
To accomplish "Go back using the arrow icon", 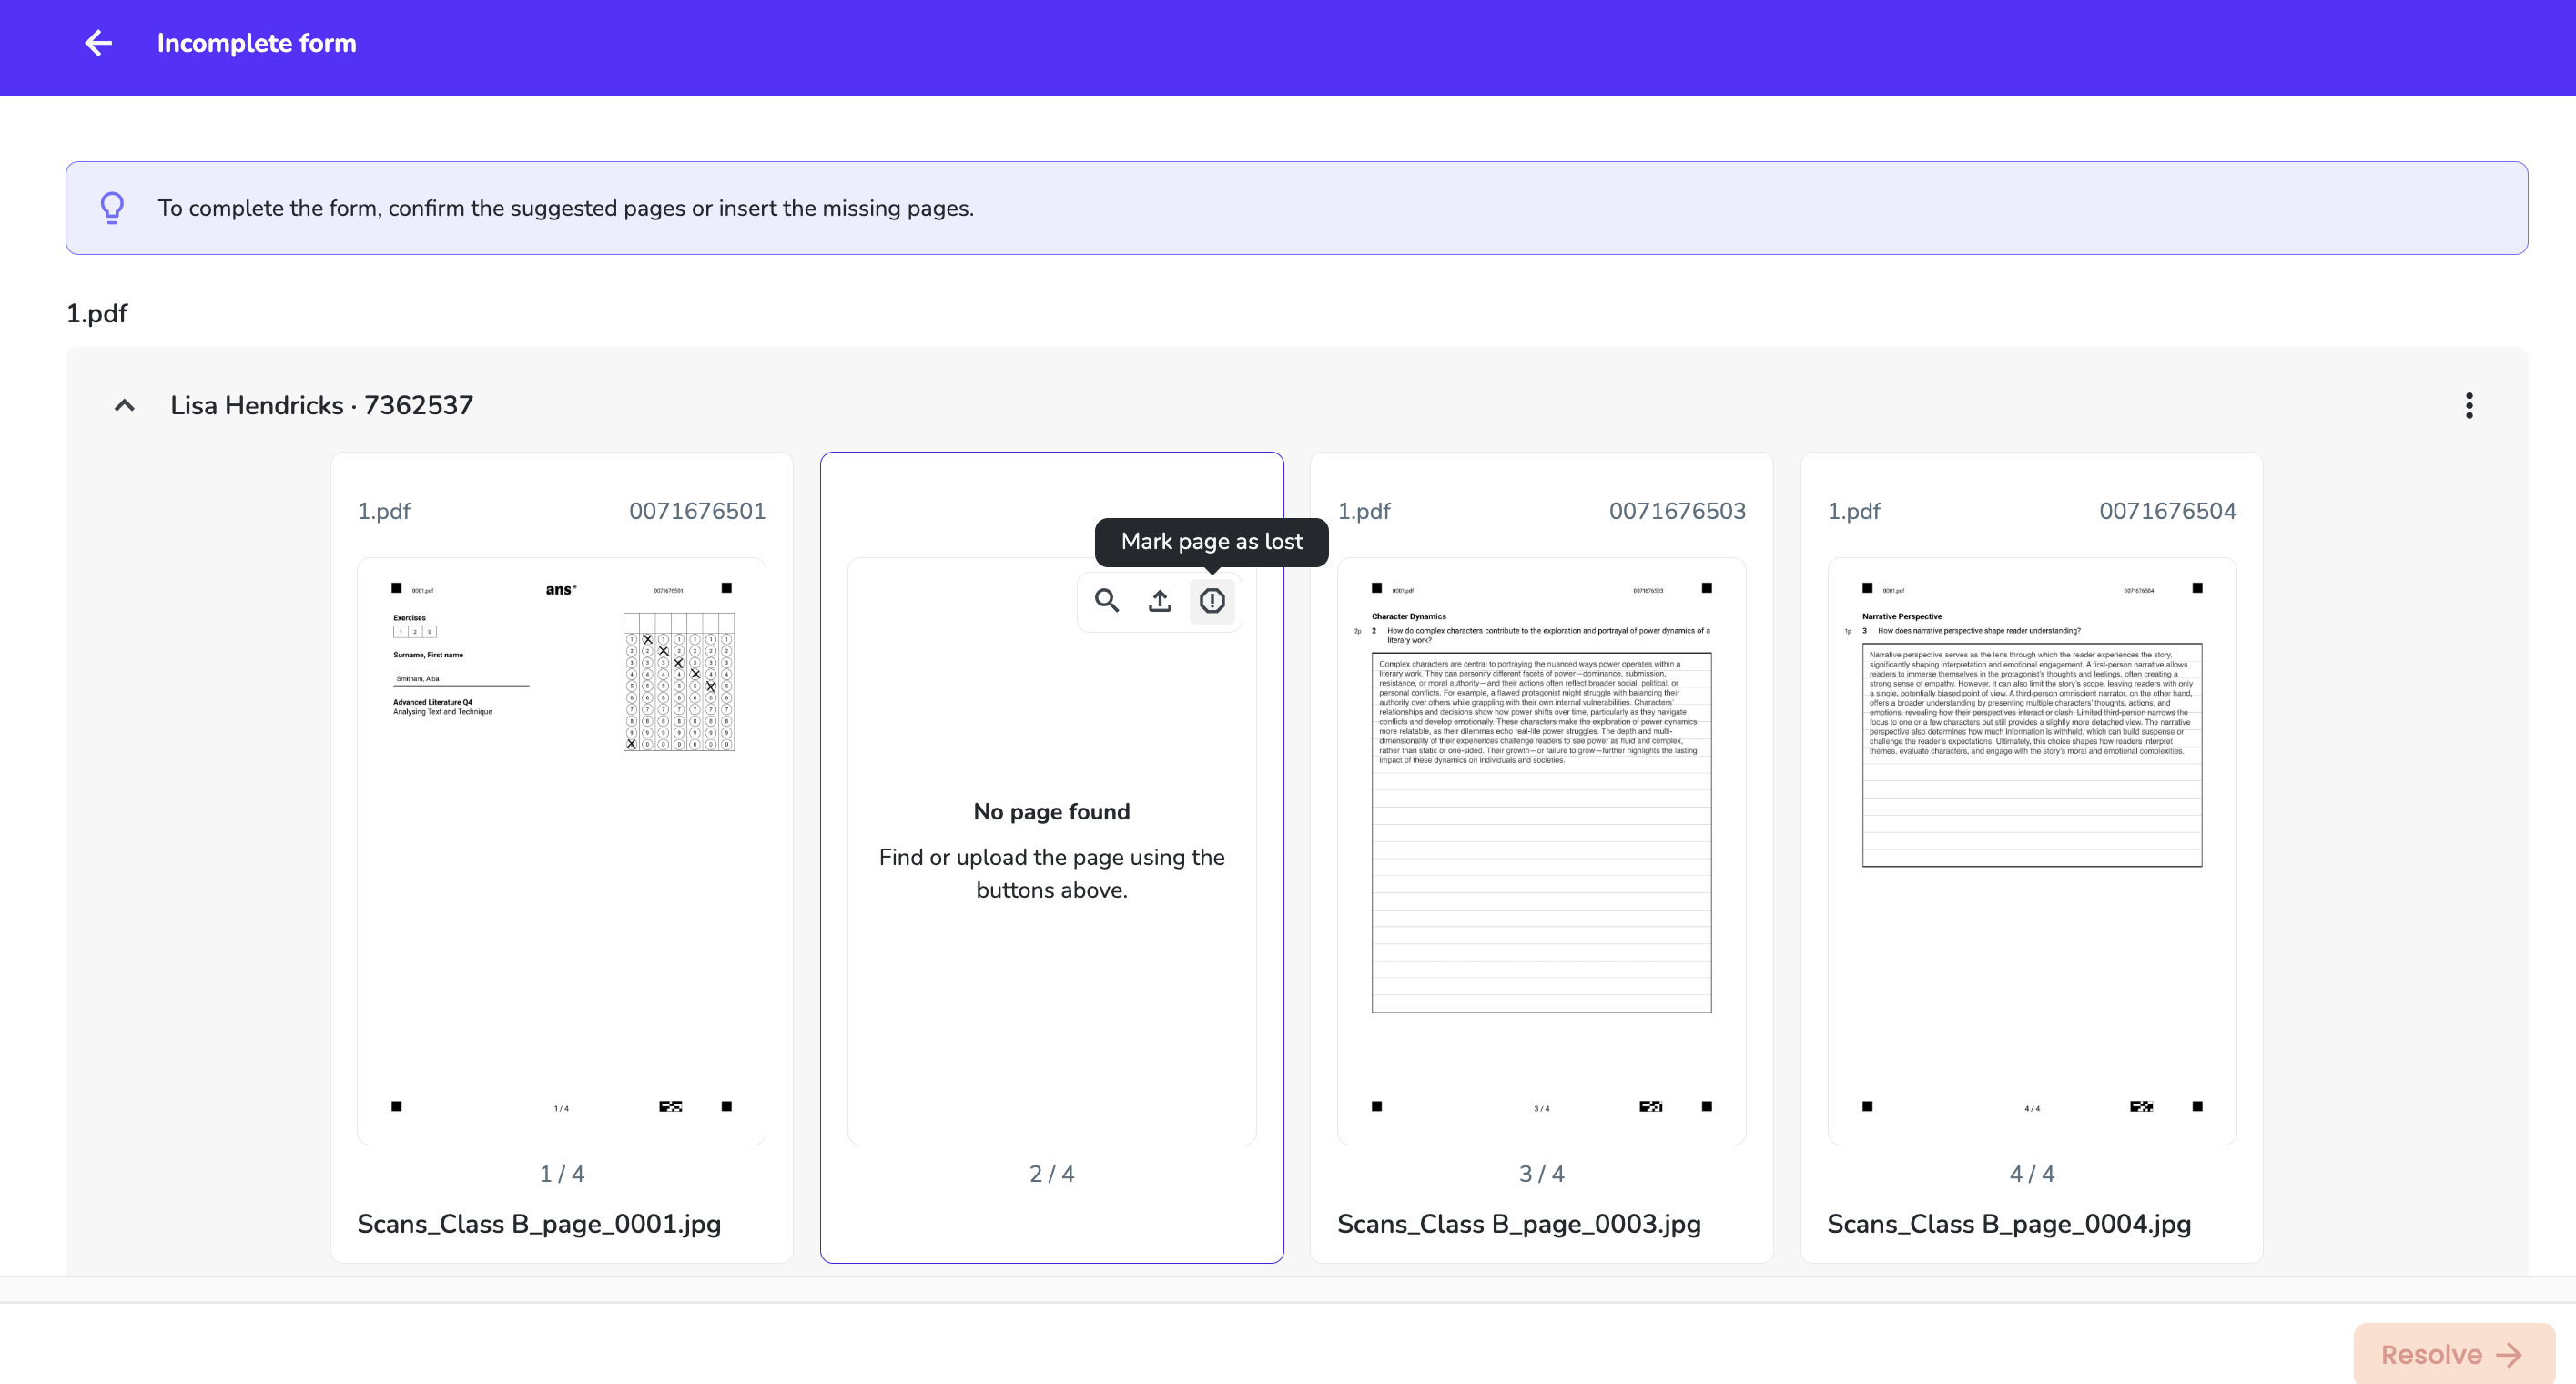I will coord(98,43).
